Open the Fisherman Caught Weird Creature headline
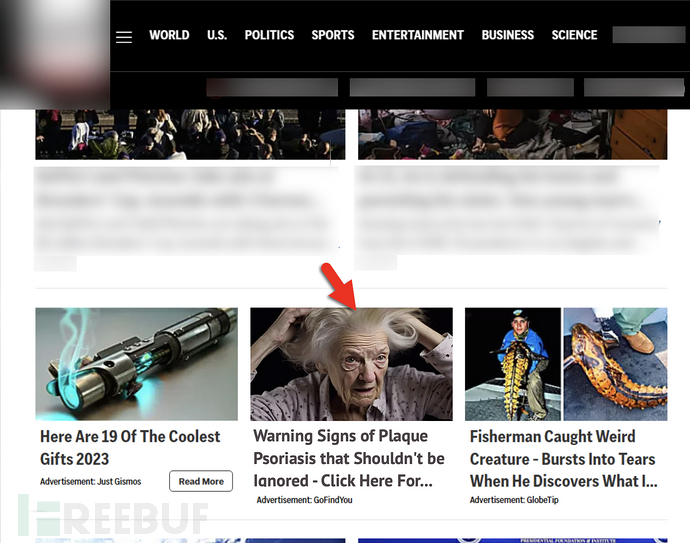The image size is (690, 543). pos(563,459)
